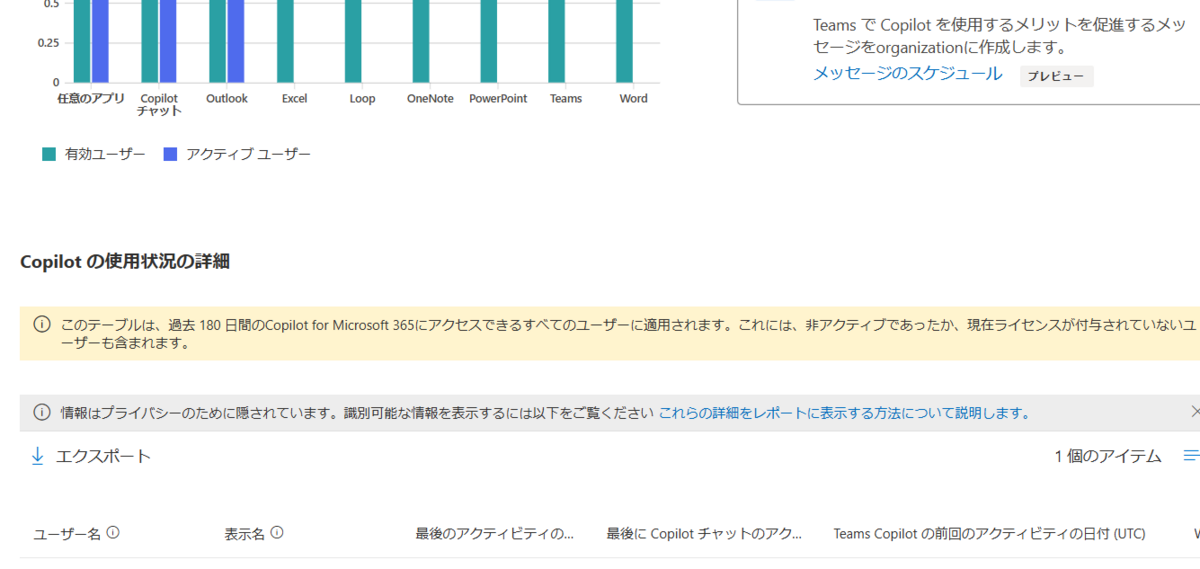
Task: Click the アクティブ ユーザー legend label
Action: pos(248,154)
